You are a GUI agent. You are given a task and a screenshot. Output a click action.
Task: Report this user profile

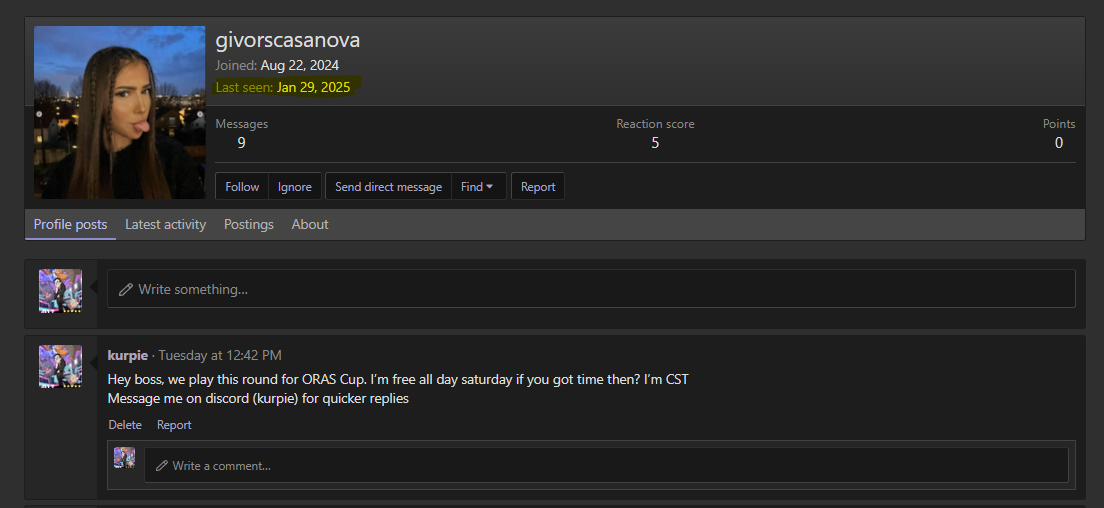(538, 186)
